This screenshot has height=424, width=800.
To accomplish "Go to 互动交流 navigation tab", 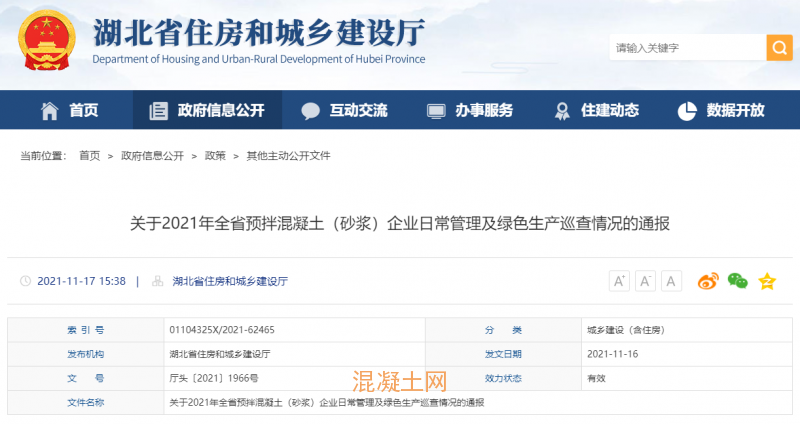I will [345, 110].
